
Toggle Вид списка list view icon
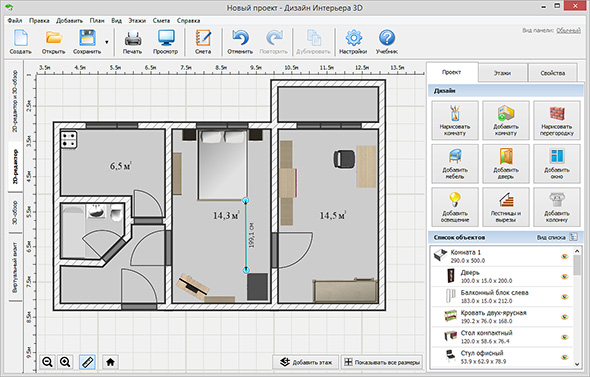coord(573,237)
